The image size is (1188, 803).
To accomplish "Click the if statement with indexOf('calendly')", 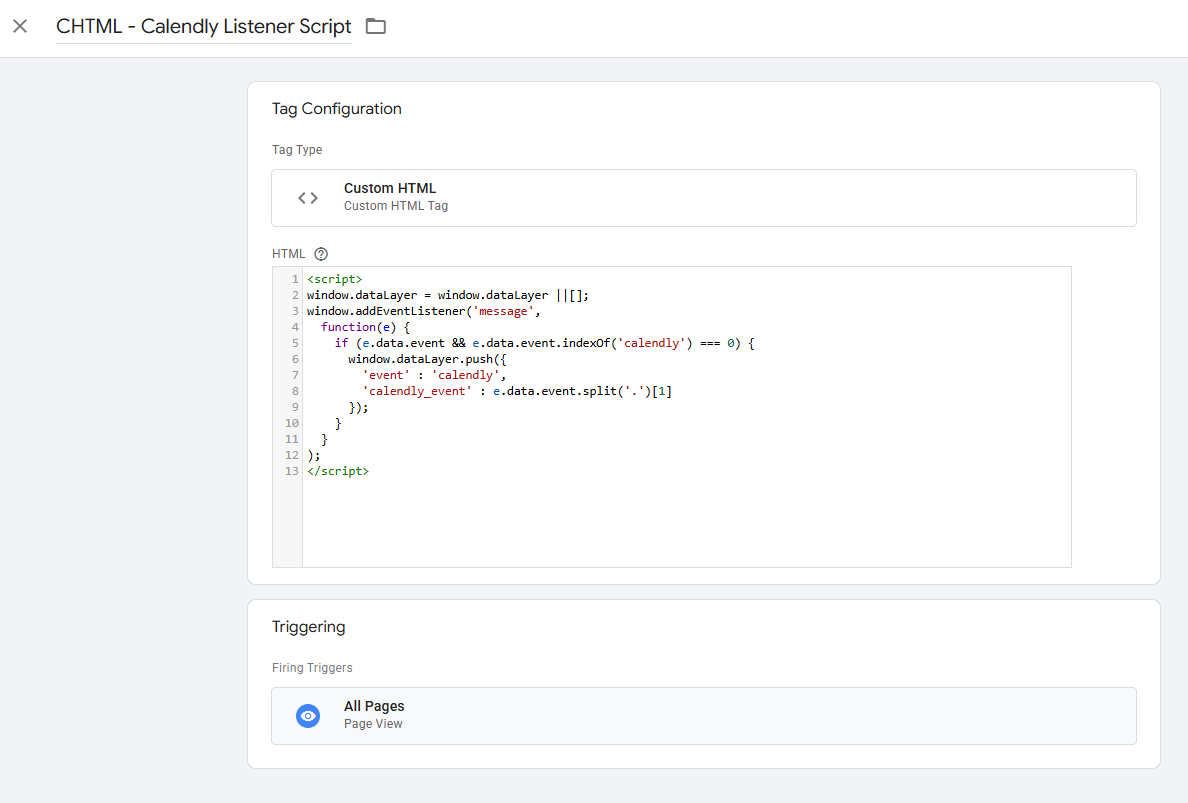I will pos(544,343).
